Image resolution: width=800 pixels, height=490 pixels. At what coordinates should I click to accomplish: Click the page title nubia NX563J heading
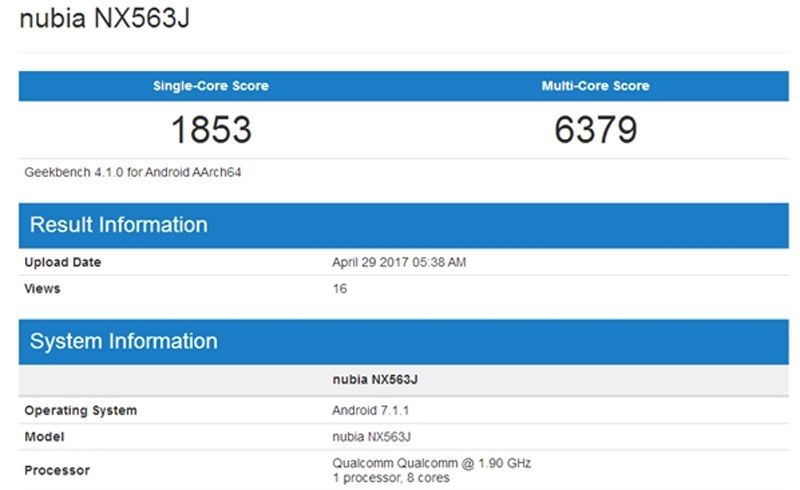(105, 21)
